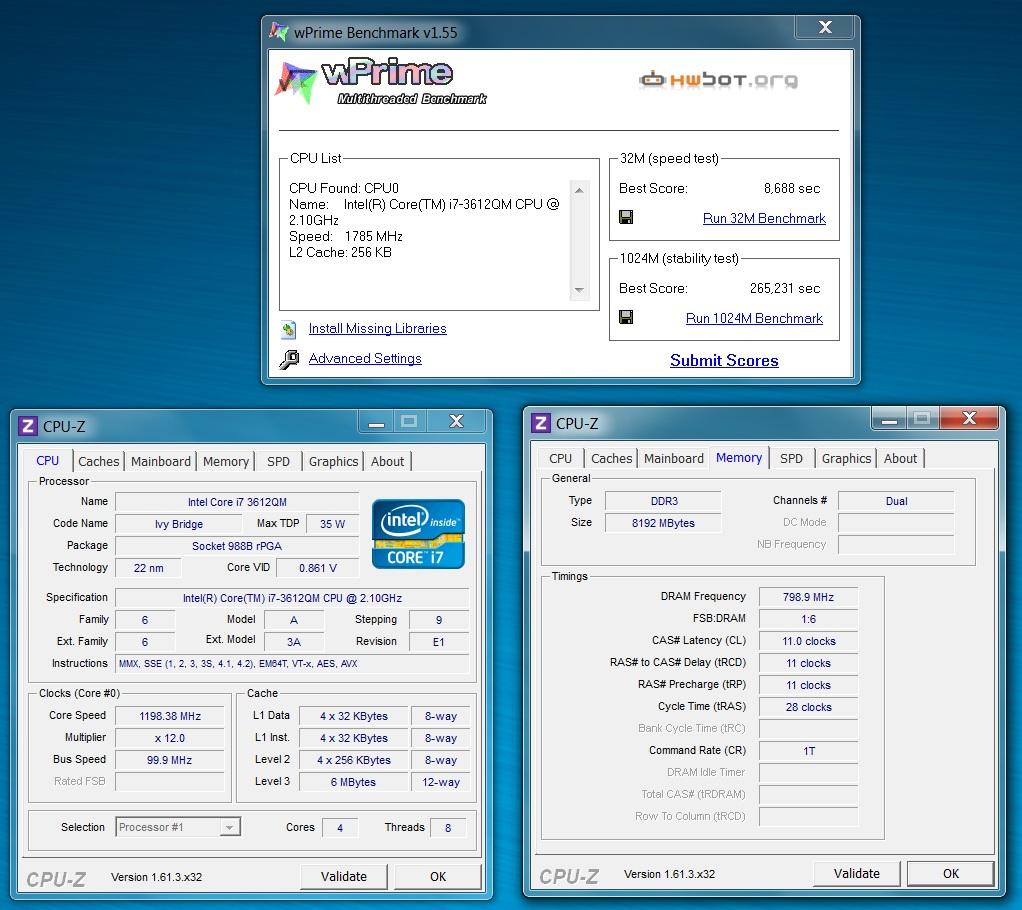Open the Advanced Settings link
The width and height of the screenshot is (1022, 910).
pos(365,359)
